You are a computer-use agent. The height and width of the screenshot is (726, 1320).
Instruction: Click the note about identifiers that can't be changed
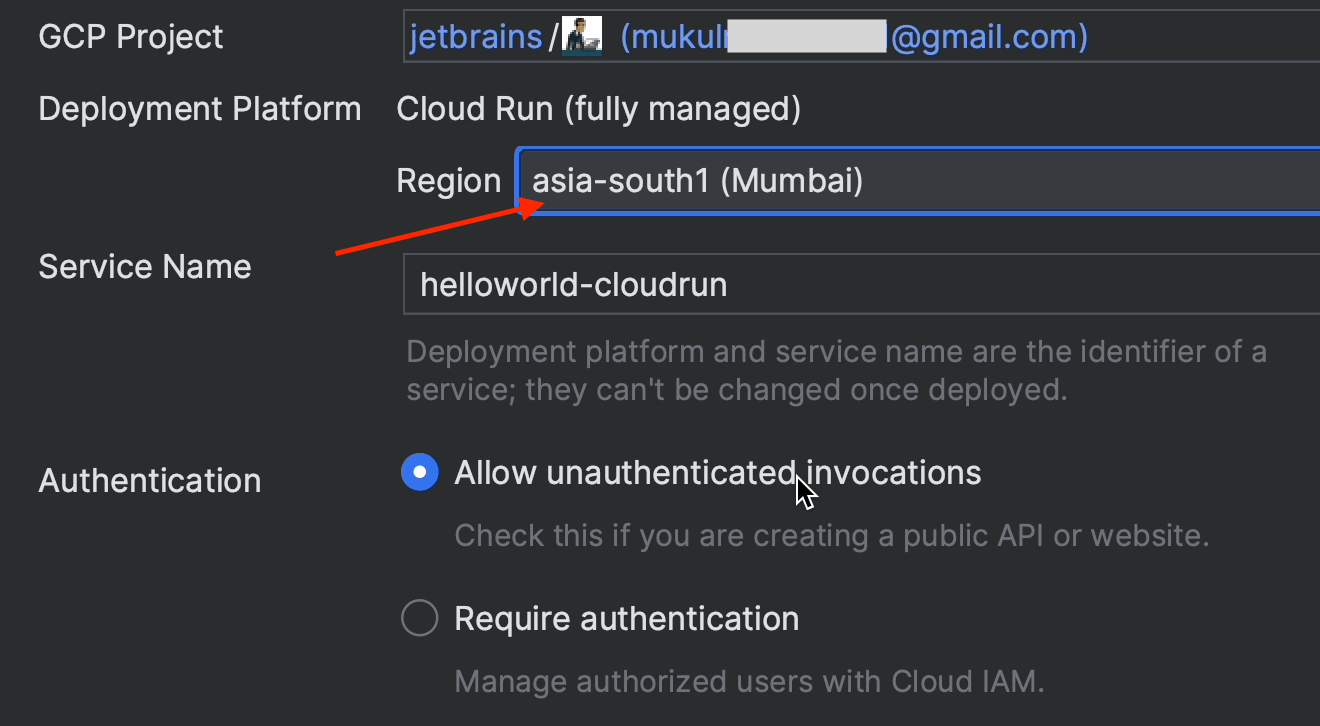click(837, 371)
